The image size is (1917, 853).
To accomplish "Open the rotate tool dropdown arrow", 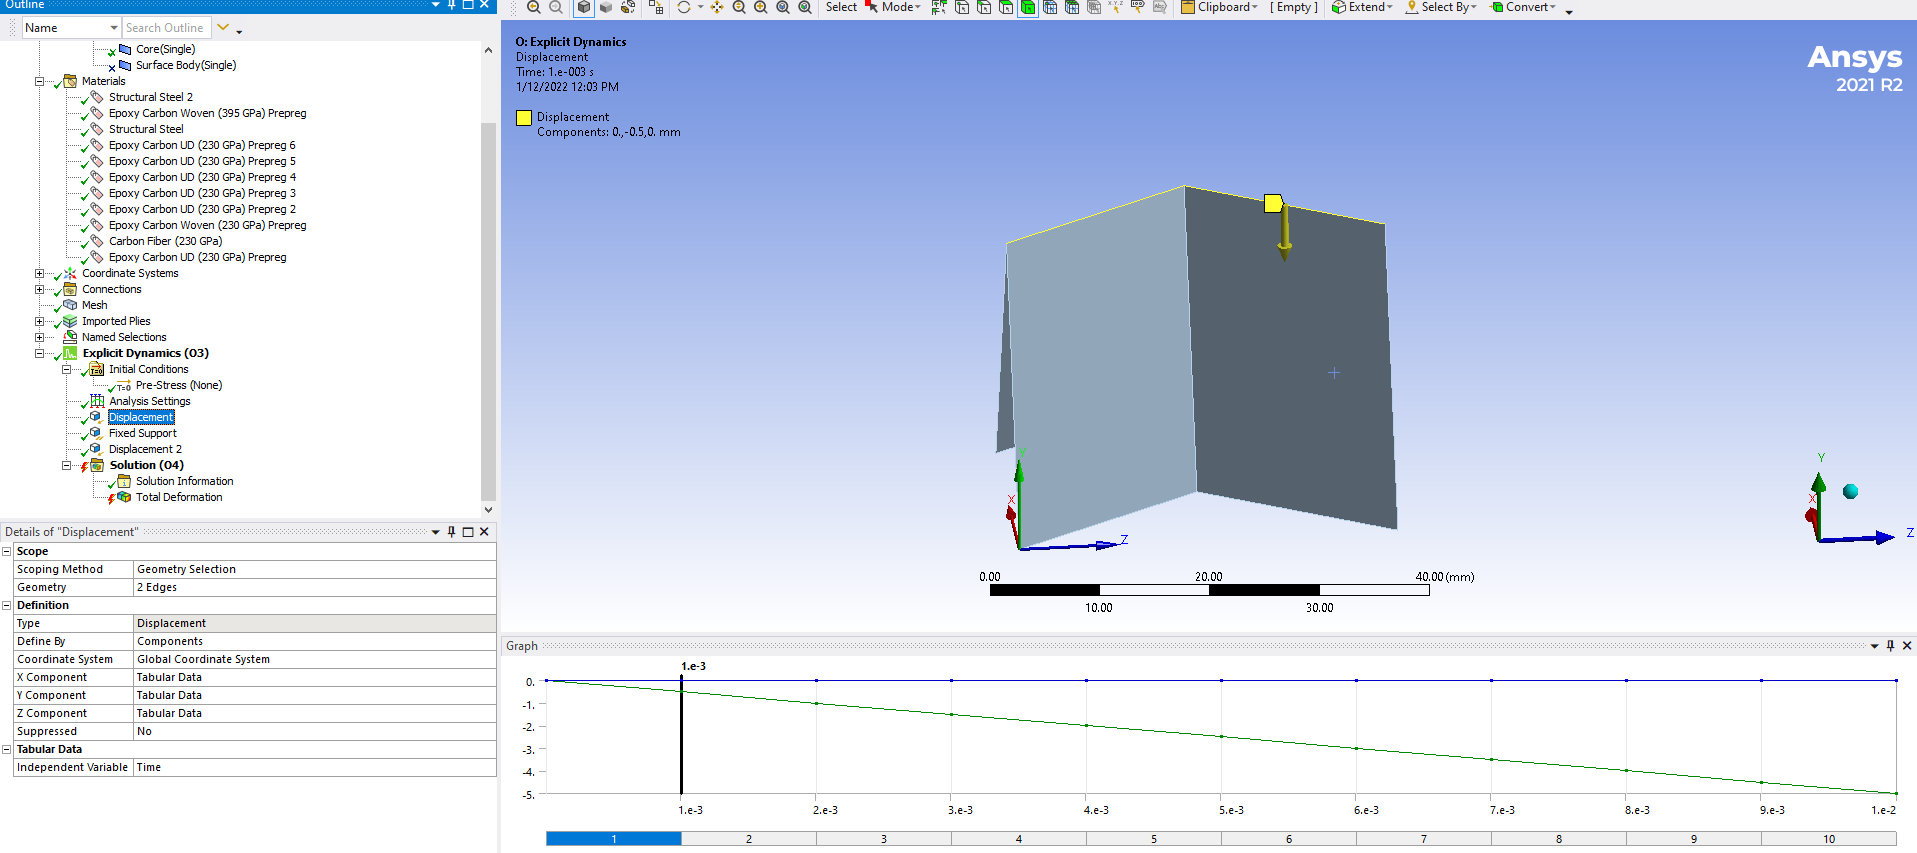I will pyautogui.click(x=700, y=7).
